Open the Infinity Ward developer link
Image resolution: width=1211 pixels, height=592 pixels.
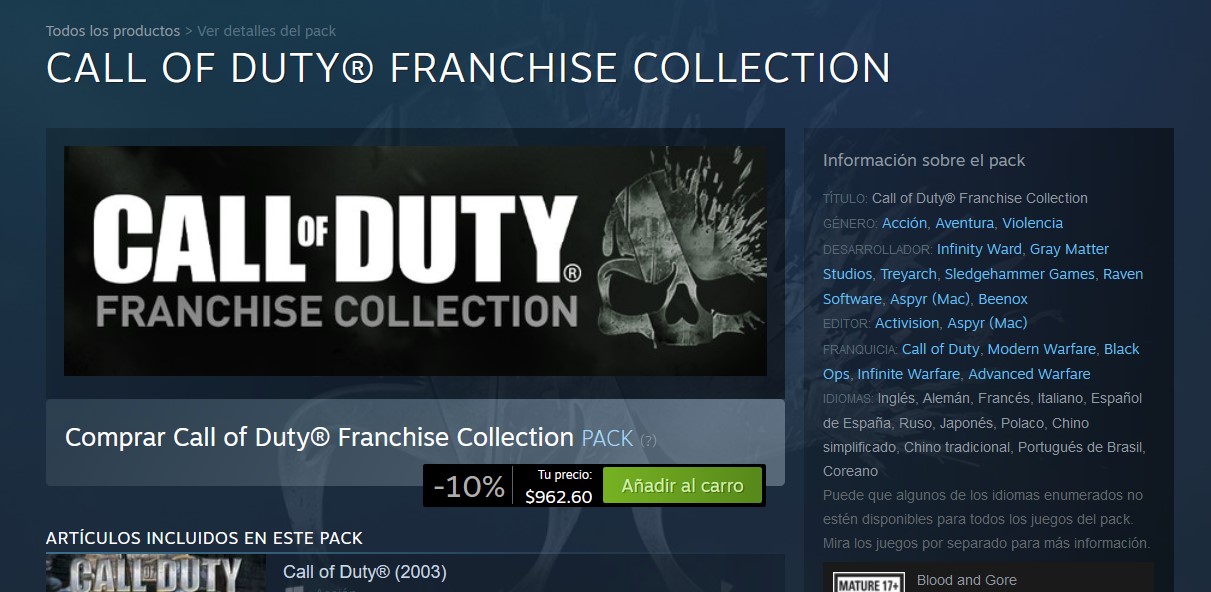(979, 249)
